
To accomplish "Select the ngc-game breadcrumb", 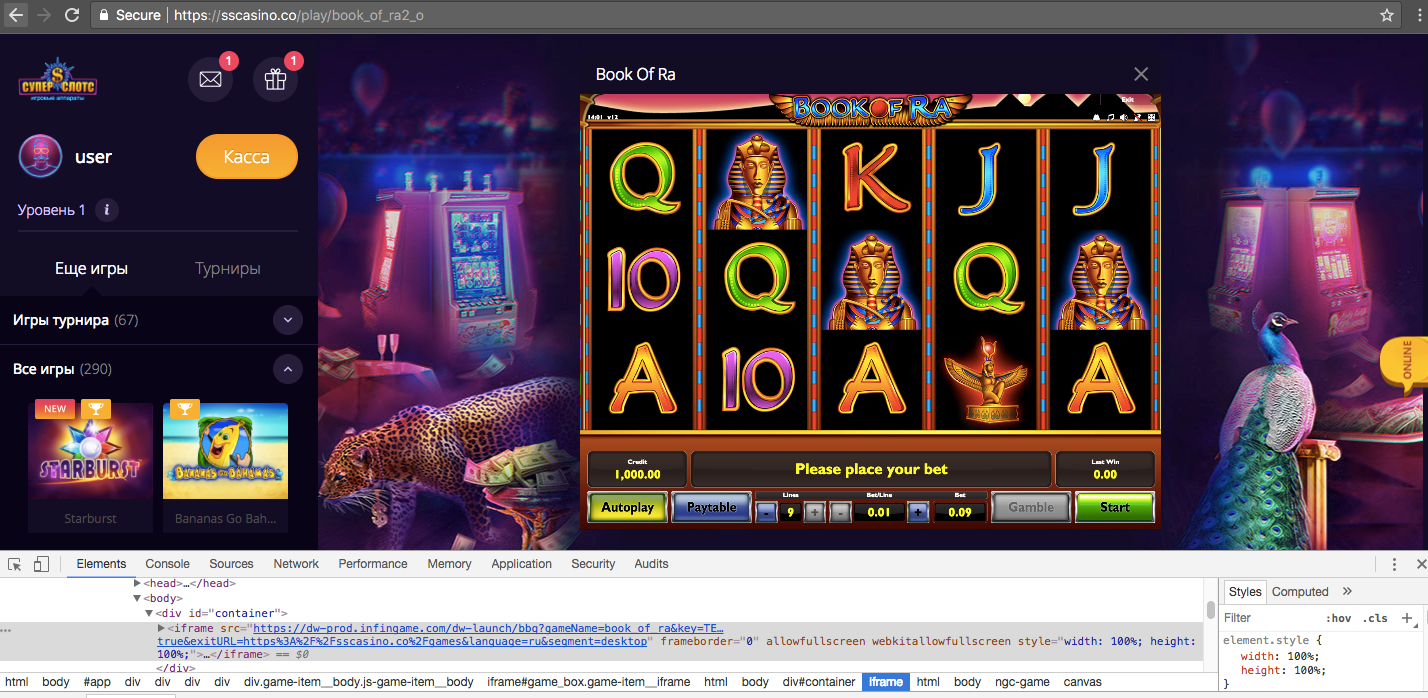I will tap(1021, 682).
